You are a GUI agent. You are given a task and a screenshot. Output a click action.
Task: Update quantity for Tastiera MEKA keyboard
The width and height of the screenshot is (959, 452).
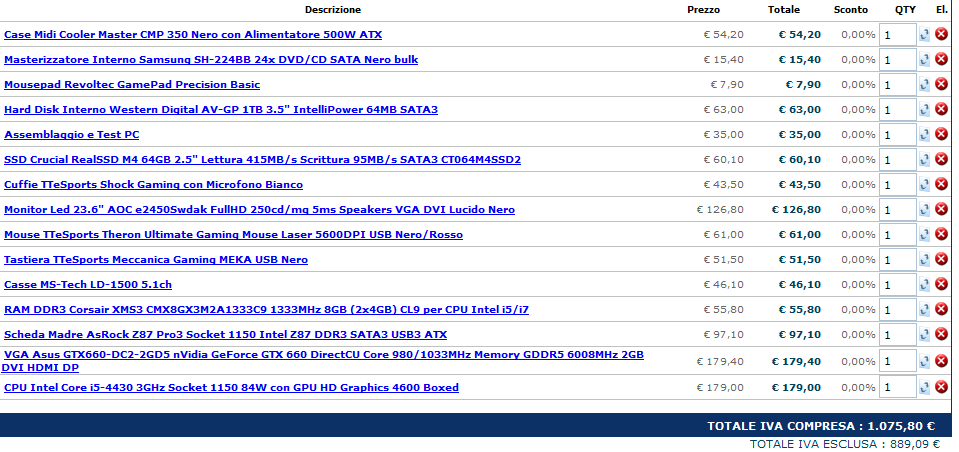[924, 261]
